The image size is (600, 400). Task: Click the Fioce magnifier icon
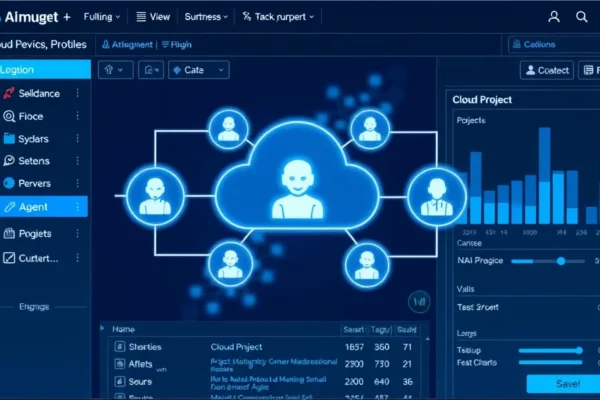pyautogui.click(x=9, y=116)
